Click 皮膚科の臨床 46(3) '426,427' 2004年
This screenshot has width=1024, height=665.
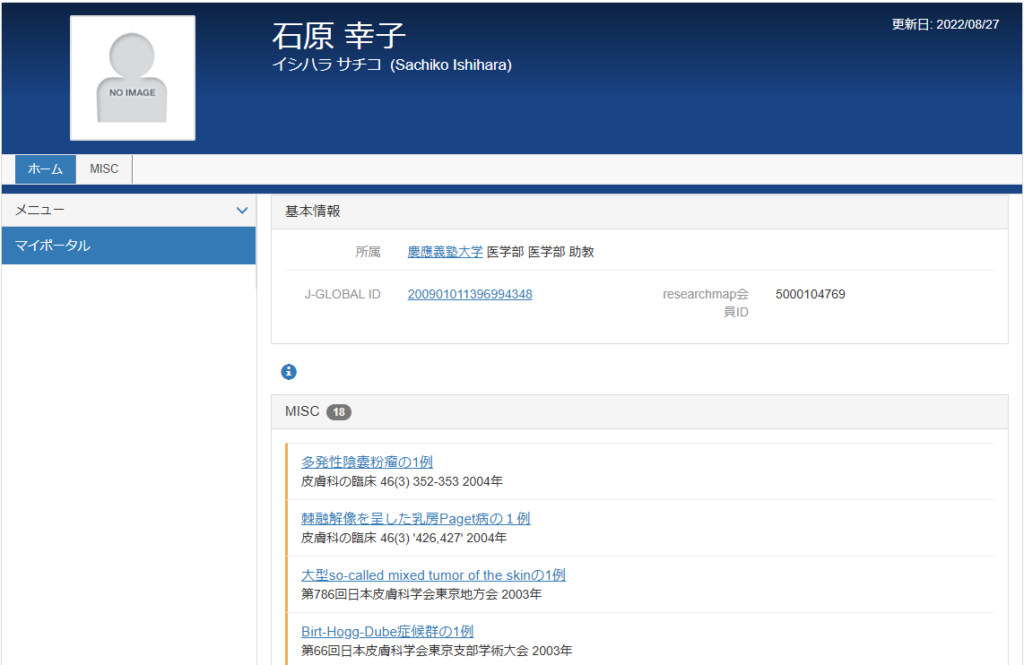pyautogui.click(x=404, y=538)
